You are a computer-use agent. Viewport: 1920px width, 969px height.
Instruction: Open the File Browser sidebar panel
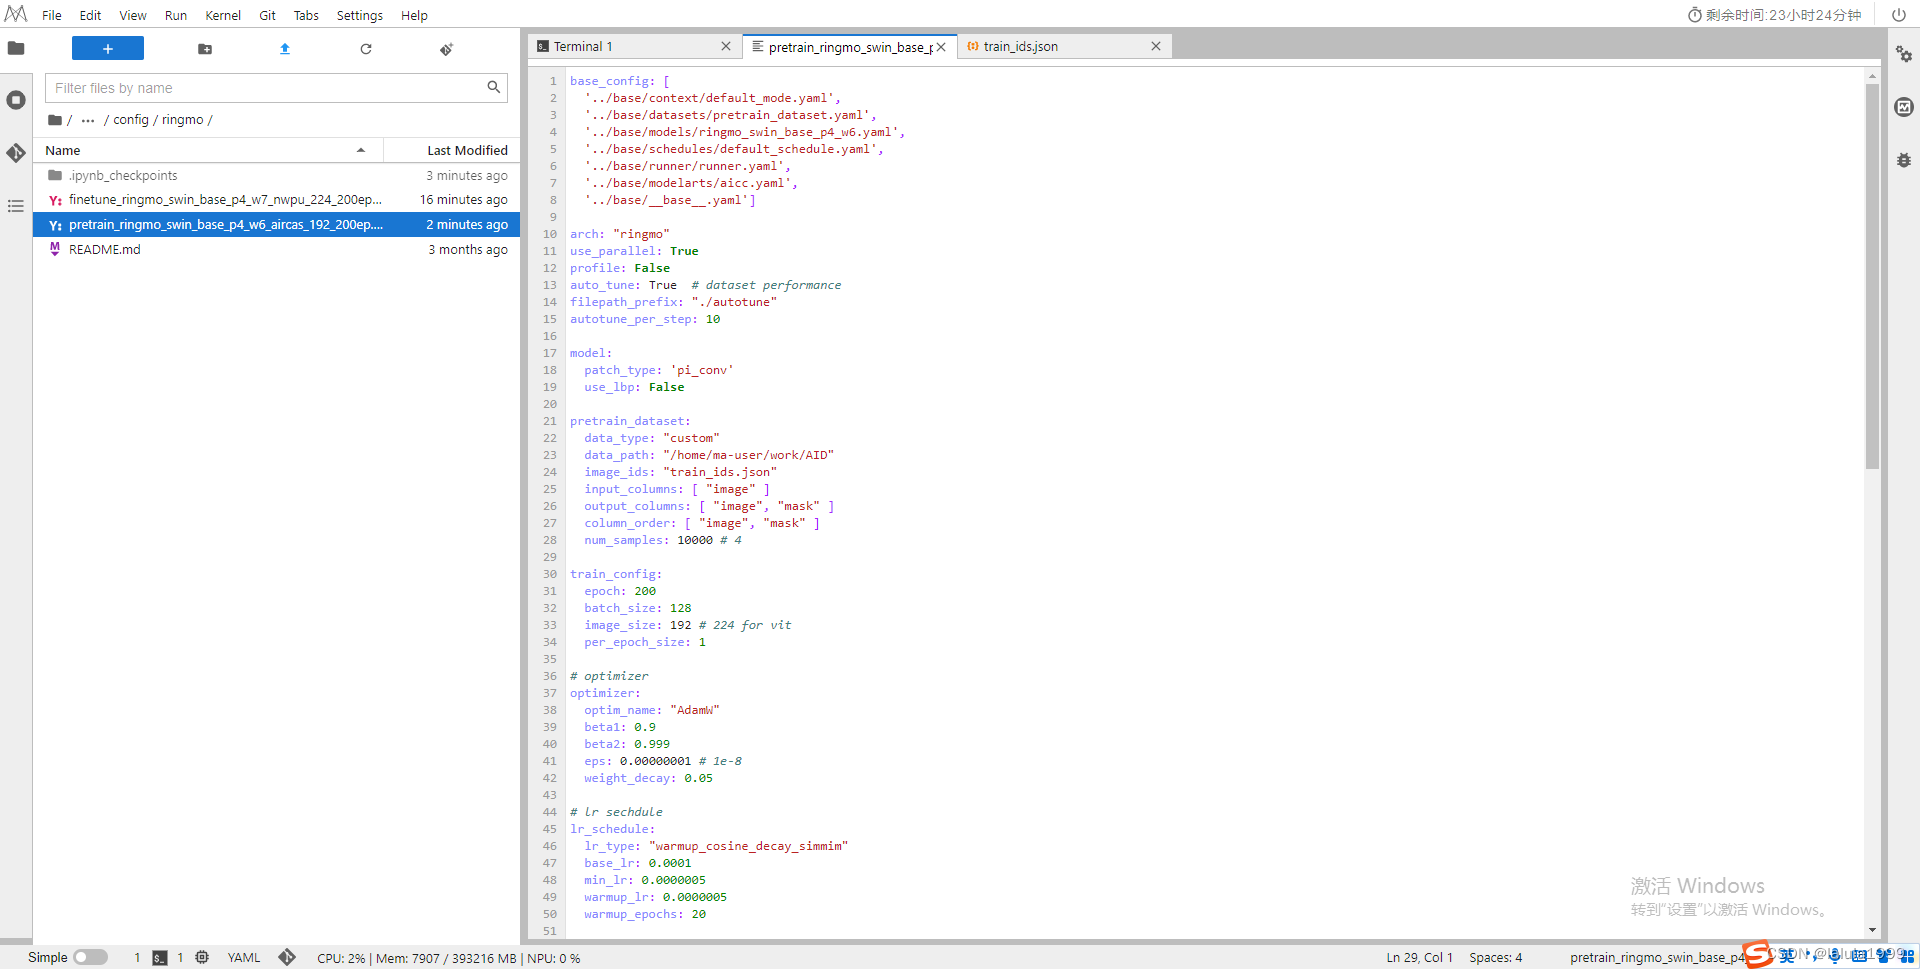pyautogui.click(x=16, y=48)
